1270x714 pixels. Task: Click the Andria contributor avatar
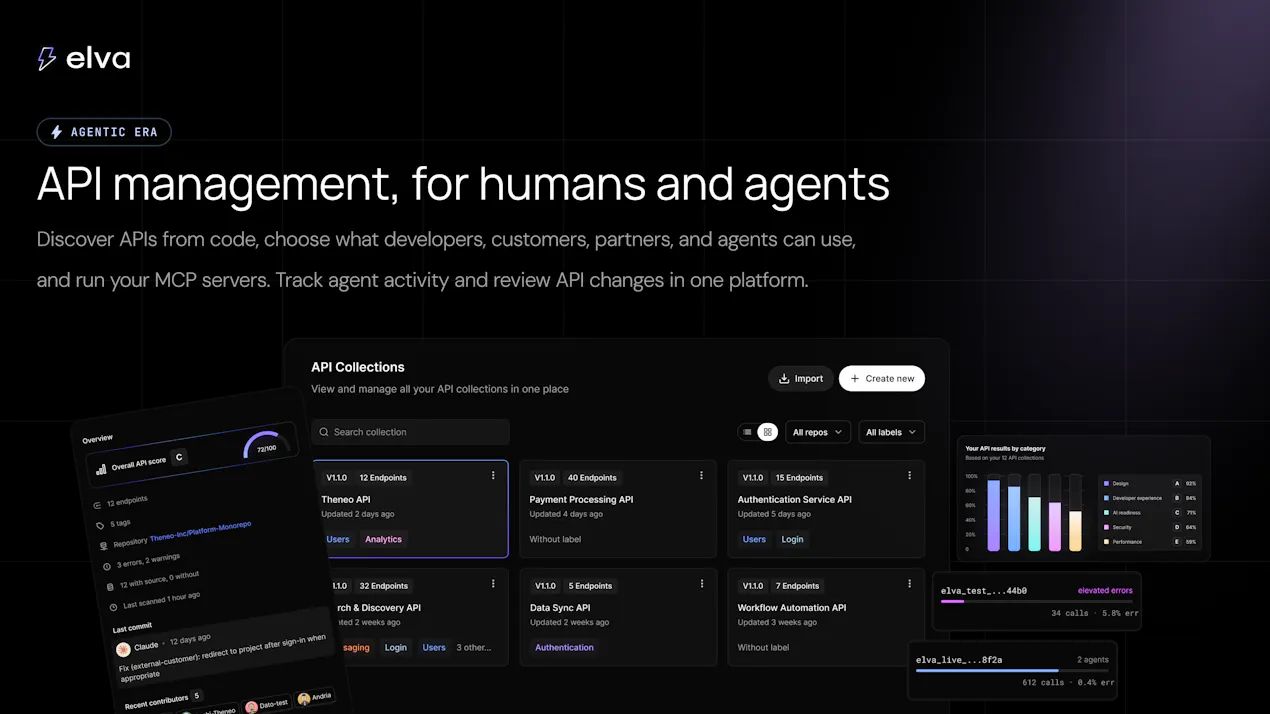click(x=303, y=699)
